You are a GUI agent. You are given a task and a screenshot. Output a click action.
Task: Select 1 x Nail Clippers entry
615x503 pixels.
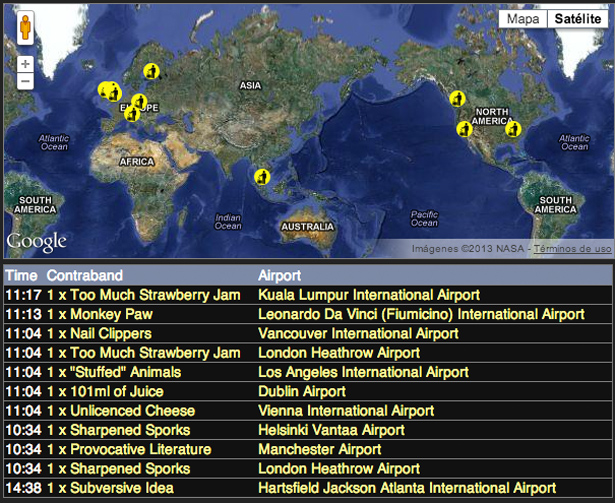click(99, 334)
